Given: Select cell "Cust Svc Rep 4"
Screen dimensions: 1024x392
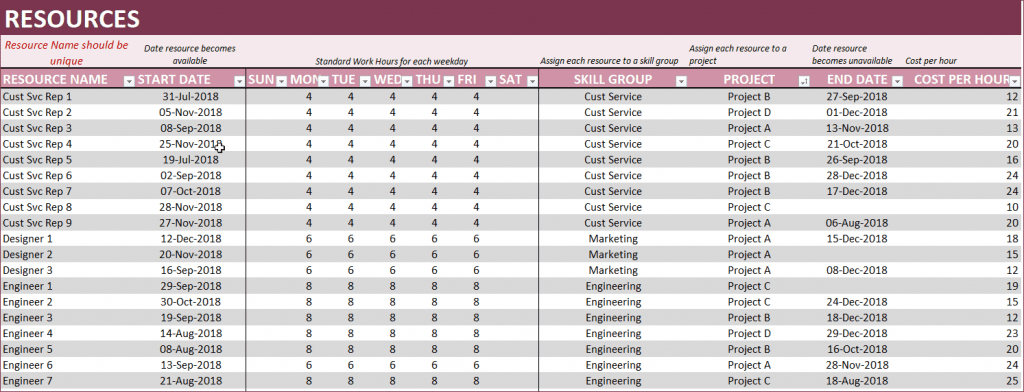Looking at the screenshot, I should click(38, 144).
